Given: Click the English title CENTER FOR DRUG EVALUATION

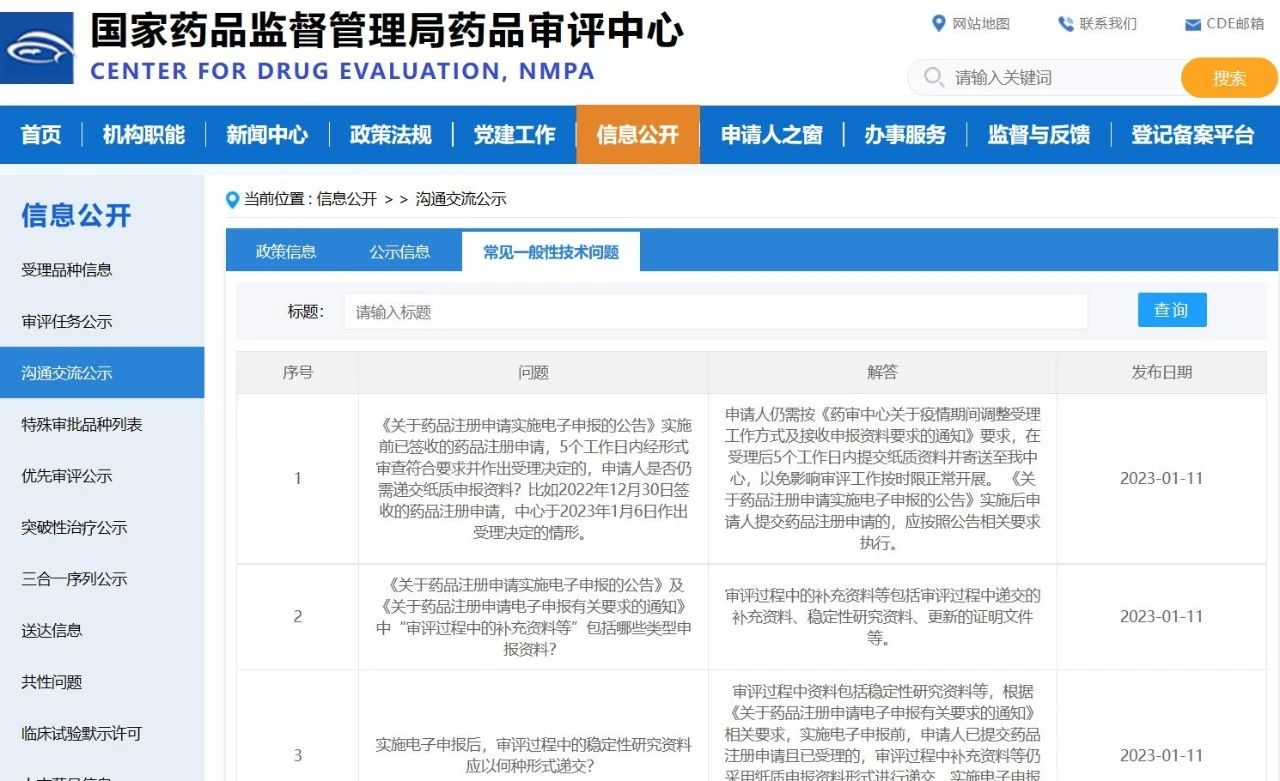Looking at the screenshot, I should point(343,72).
